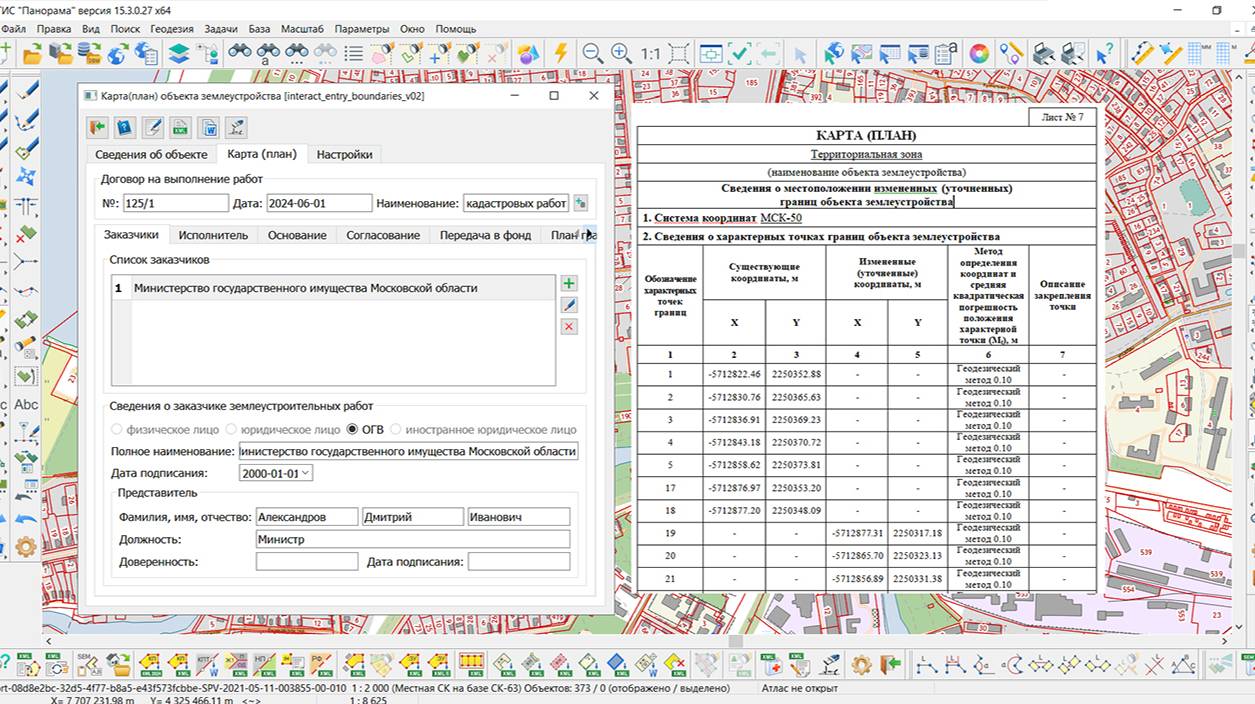
Task: Open the map layers stack icon
Action: [x=179, y=53]
